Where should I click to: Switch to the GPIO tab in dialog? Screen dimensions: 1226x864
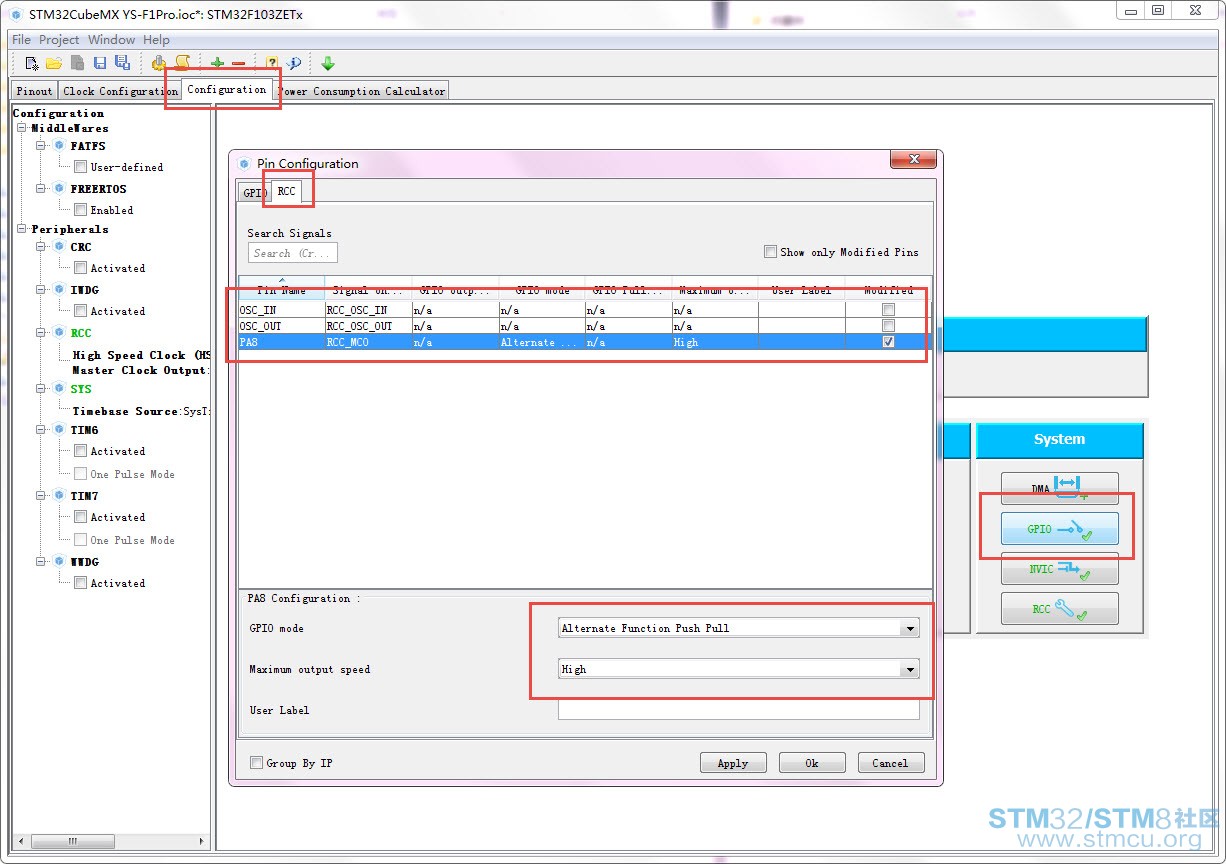coord(255,193)
